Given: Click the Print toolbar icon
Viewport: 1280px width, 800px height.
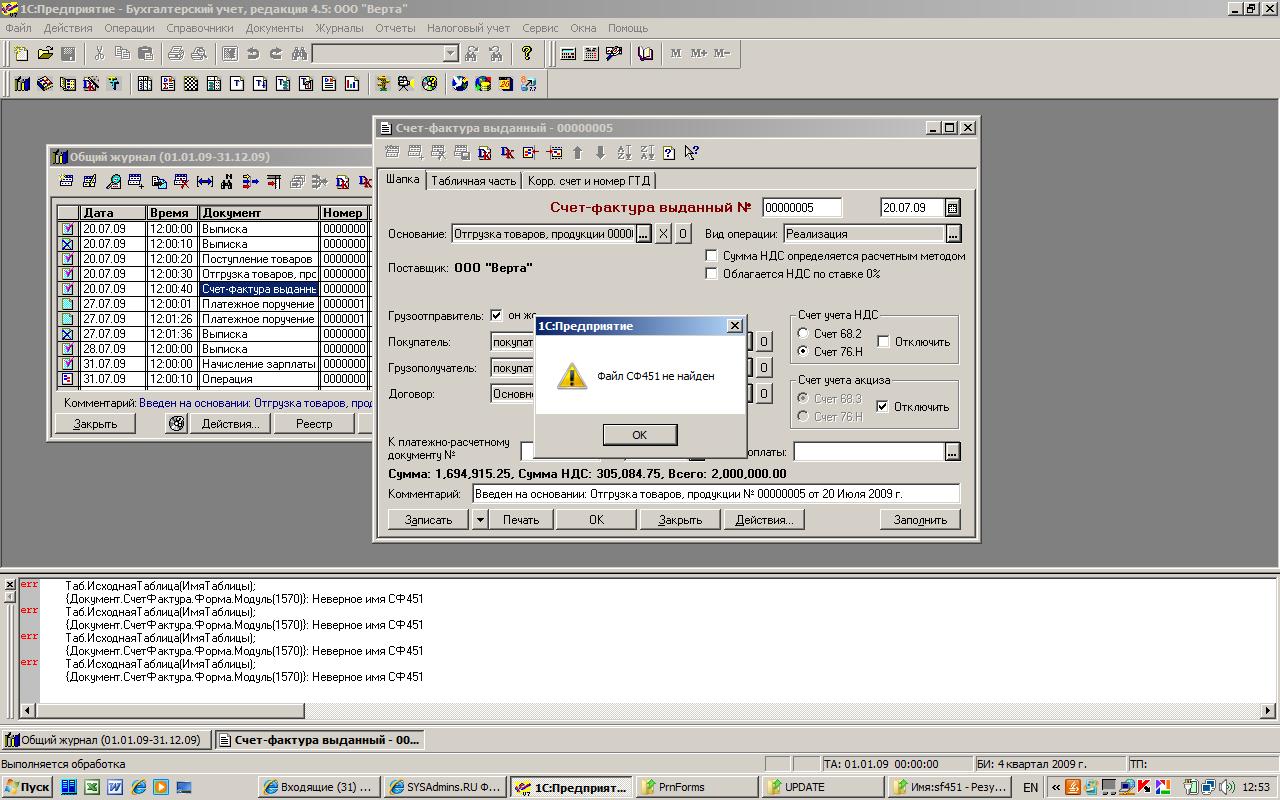Looking at the screenshot, I should click(x=176, y=54).
